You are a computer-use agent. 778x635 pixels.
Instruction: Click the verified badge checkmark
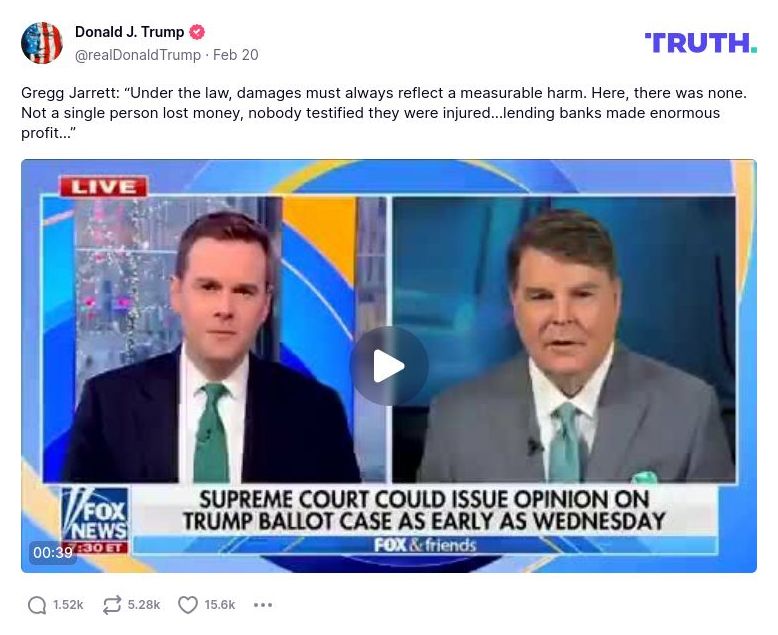pos(197,32)
